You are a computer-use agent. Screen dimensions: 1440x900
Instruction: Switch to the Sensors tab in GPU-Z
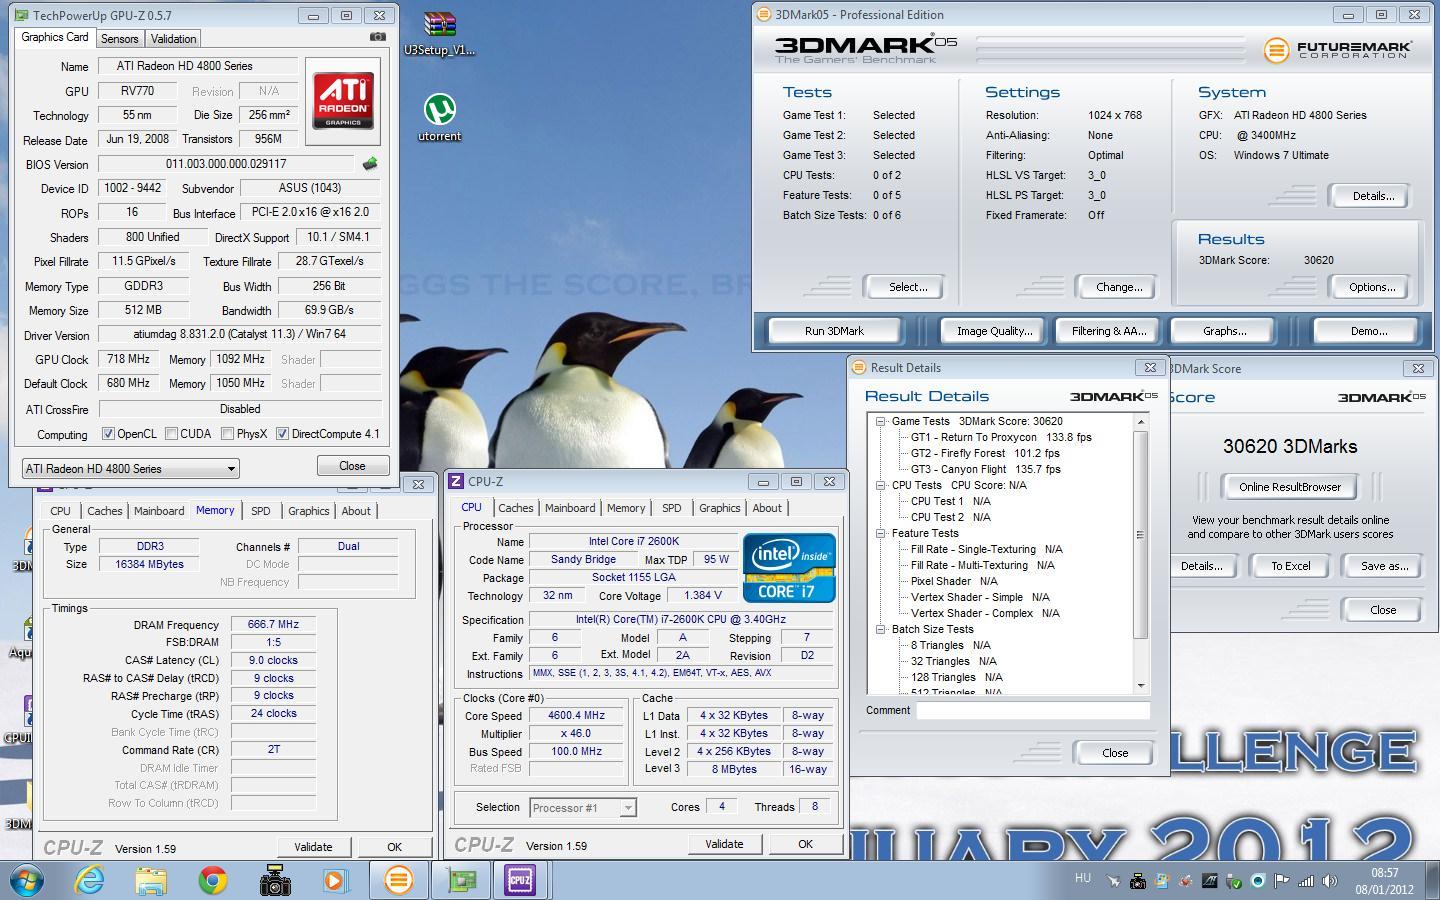click(x=119, y=39)
